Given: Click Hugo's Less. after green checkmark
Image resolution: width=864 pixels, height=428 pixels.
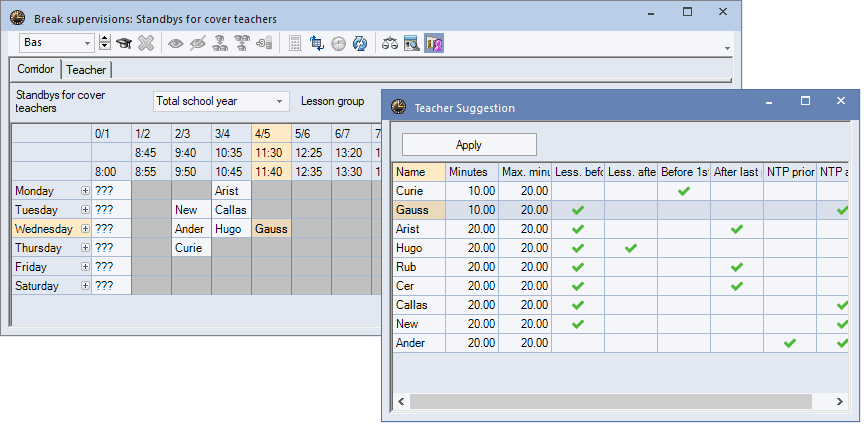Looking at the screenshot, I should click(631, 248).
